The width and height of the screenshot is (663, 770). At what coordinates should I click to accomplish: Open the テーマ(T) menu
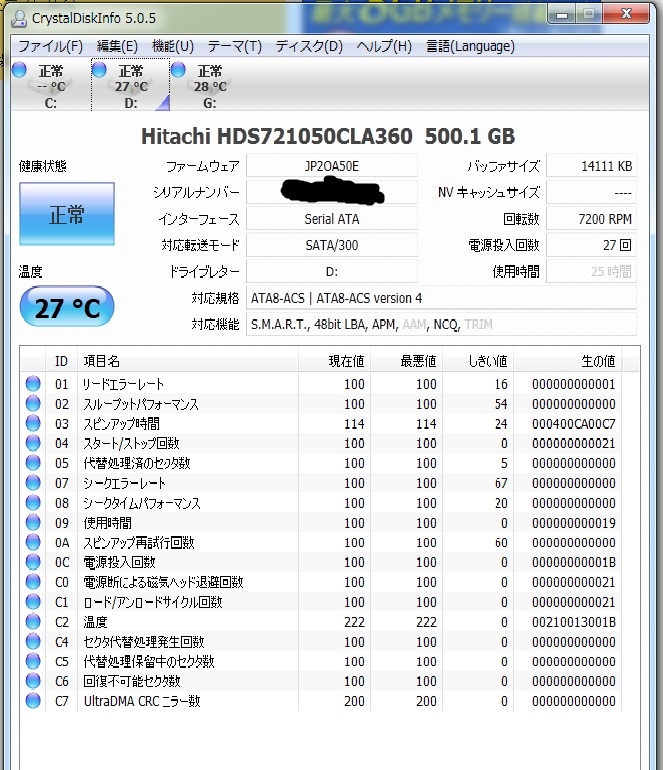[x=235, y=46]
